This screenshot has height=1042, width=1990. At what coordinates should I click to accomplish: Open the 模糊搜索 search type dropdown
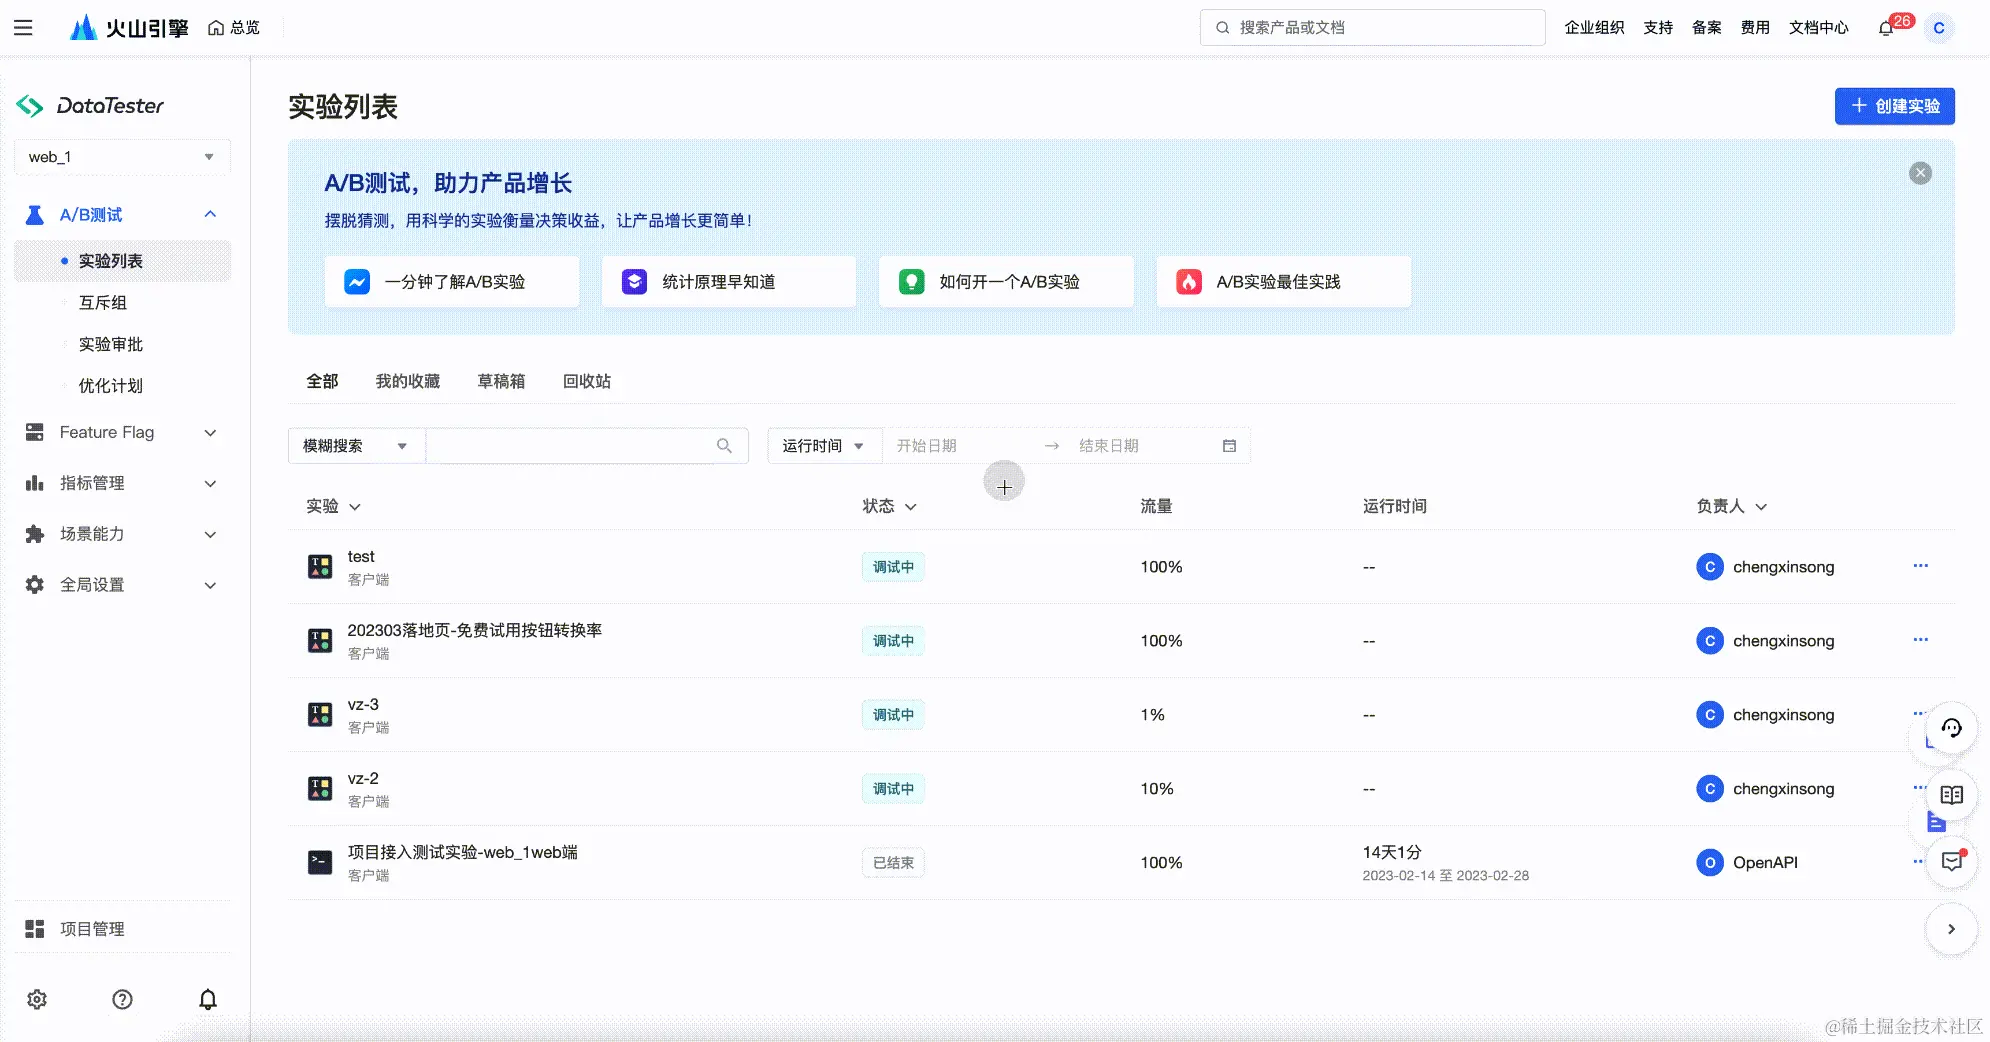(x=357, y=446)
